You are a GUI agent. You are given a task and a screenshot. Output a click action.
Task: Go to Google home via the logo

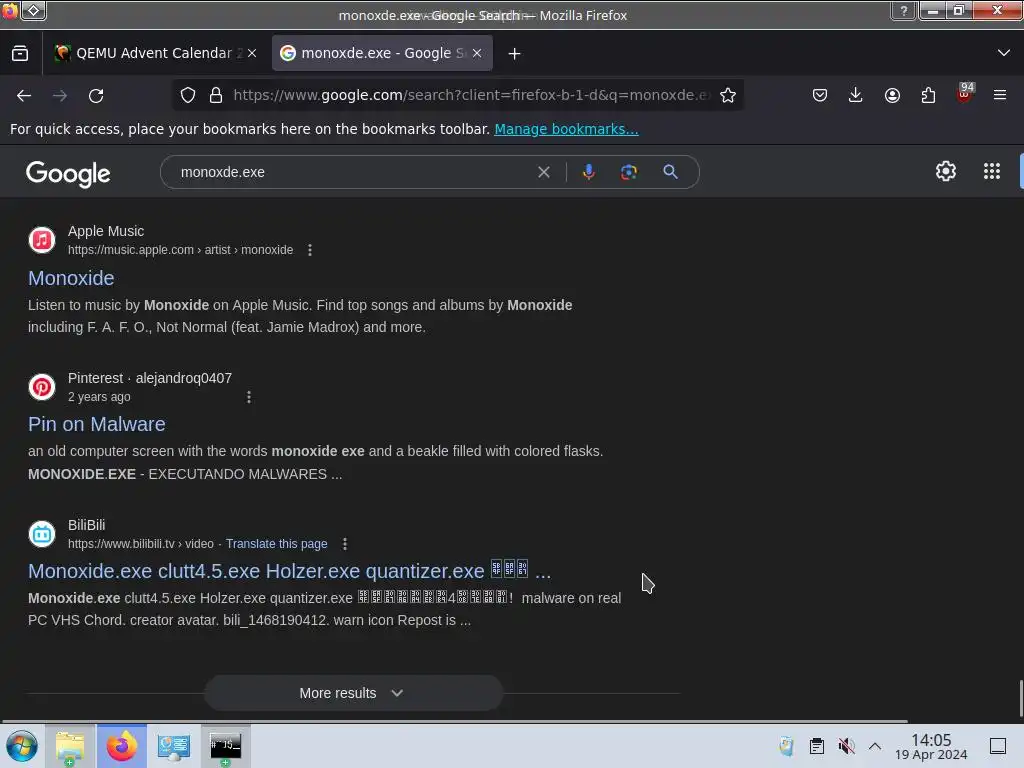68,174
